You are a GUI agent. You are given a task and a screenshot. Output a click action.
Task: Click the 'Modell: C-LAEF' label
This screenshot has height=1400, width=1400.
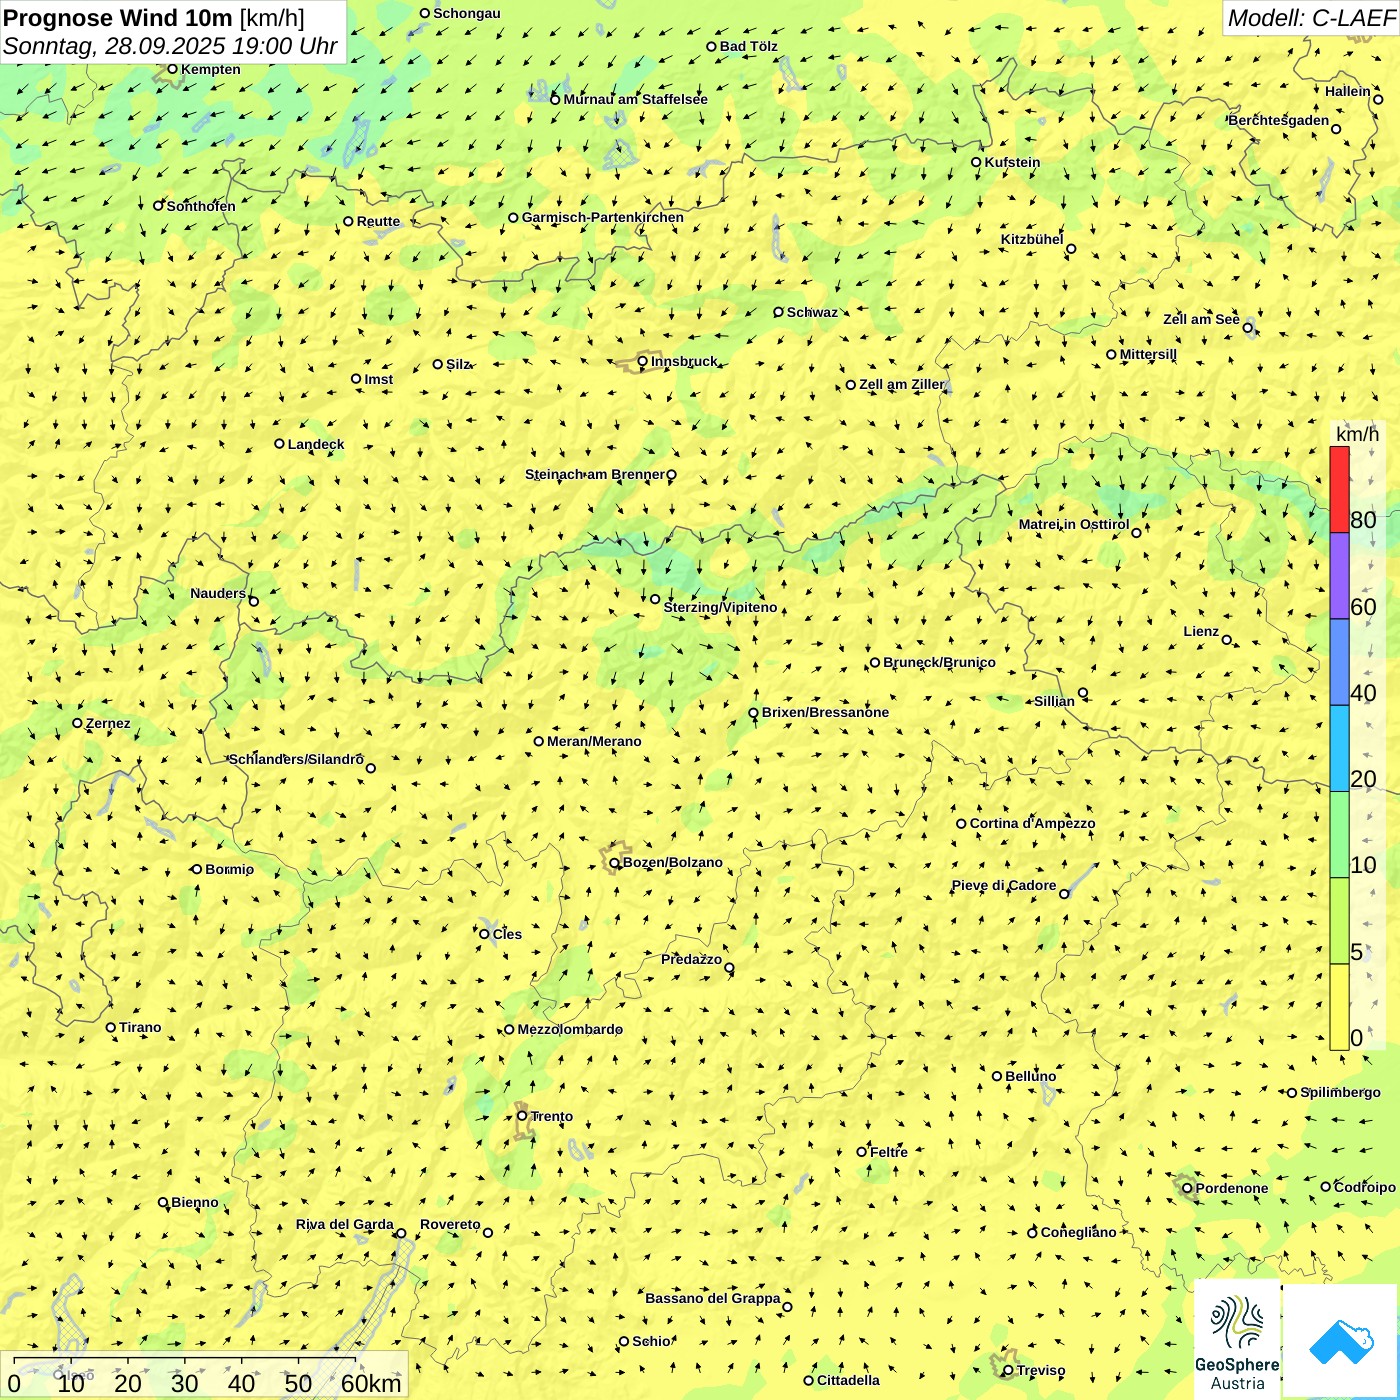point(1310,17)
